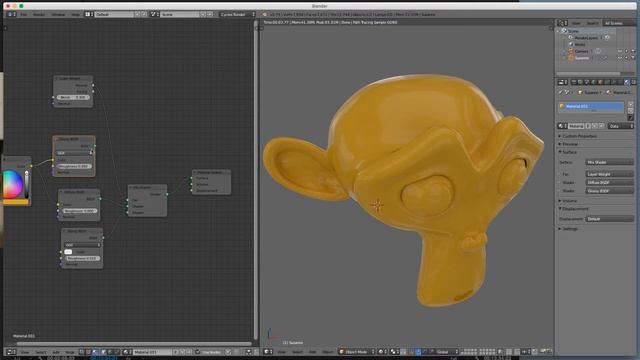Open the viewport shading mode icon in the 3D view header
This screenshot has width=640, height=360.
click(382, 352)
